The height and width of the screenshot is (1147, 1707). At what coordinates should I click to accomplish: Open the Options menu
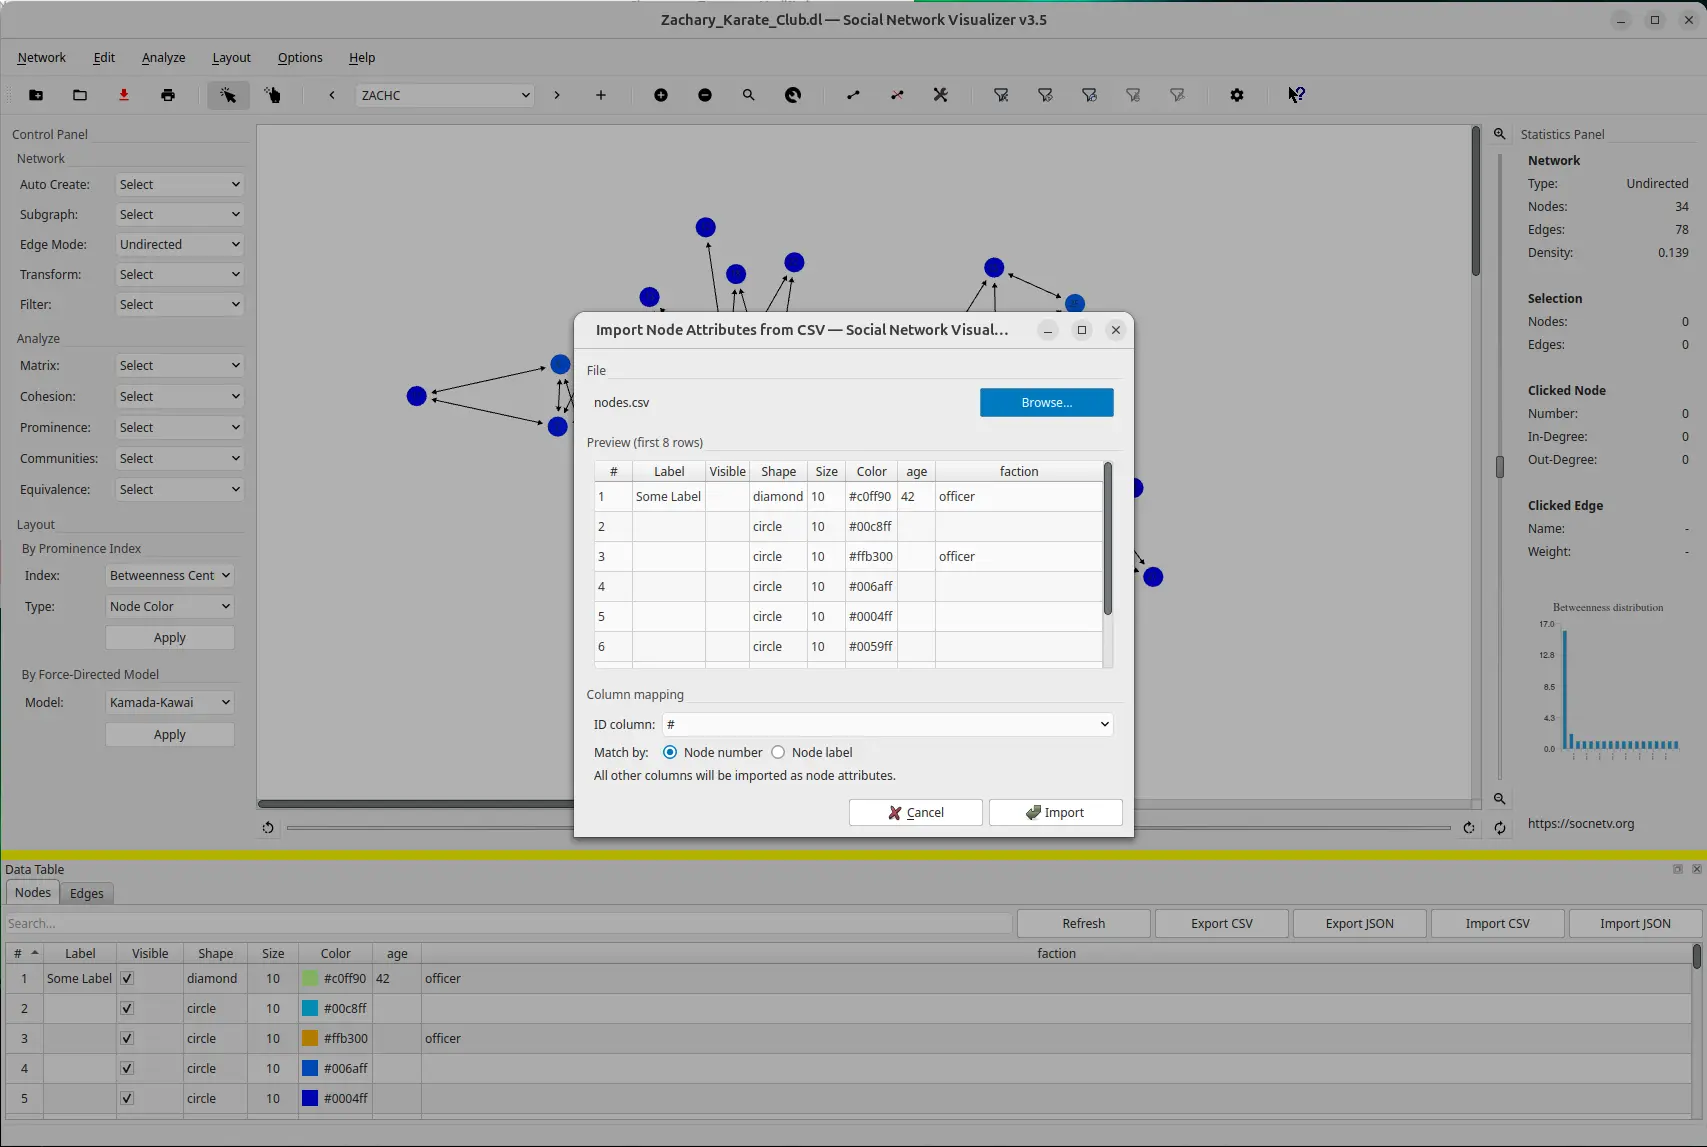coord(300,57)
